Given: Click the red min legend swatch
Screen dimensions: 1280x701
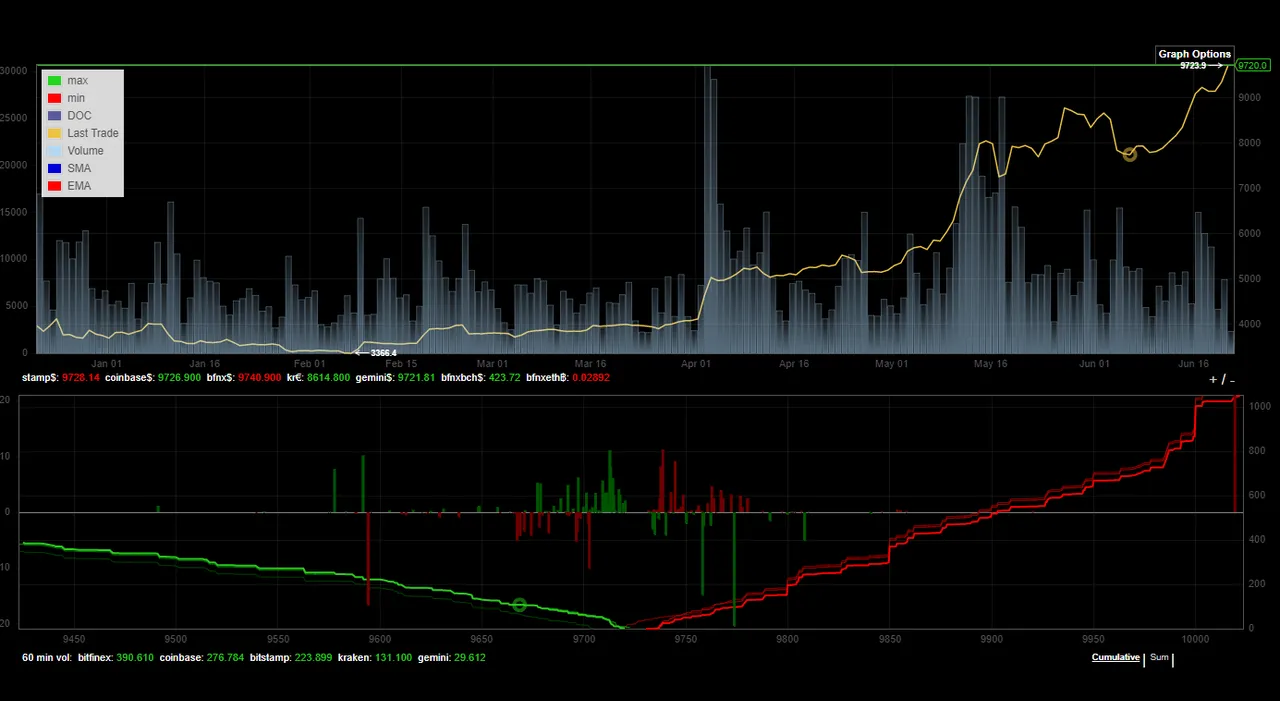Looking at the screenshot, I should pyautogui.click(x=55, y=98).
